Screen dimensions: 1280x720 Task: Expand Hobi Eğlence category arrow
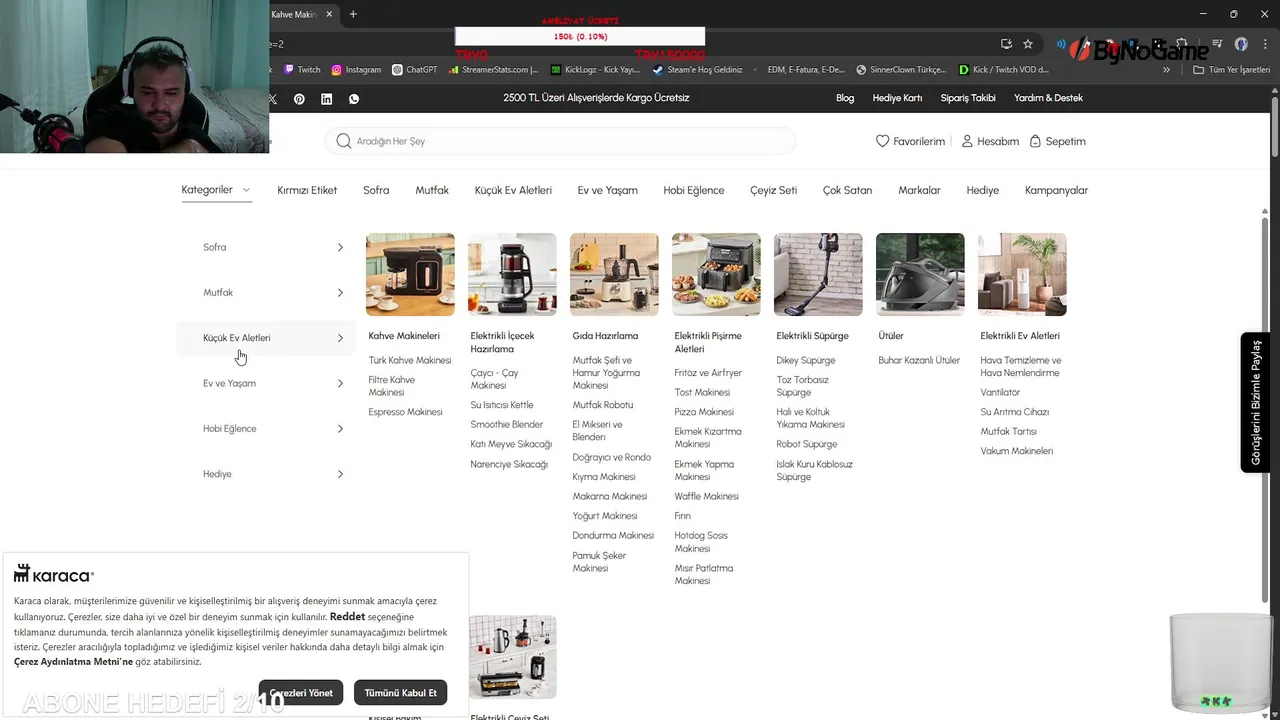[340, 429]
